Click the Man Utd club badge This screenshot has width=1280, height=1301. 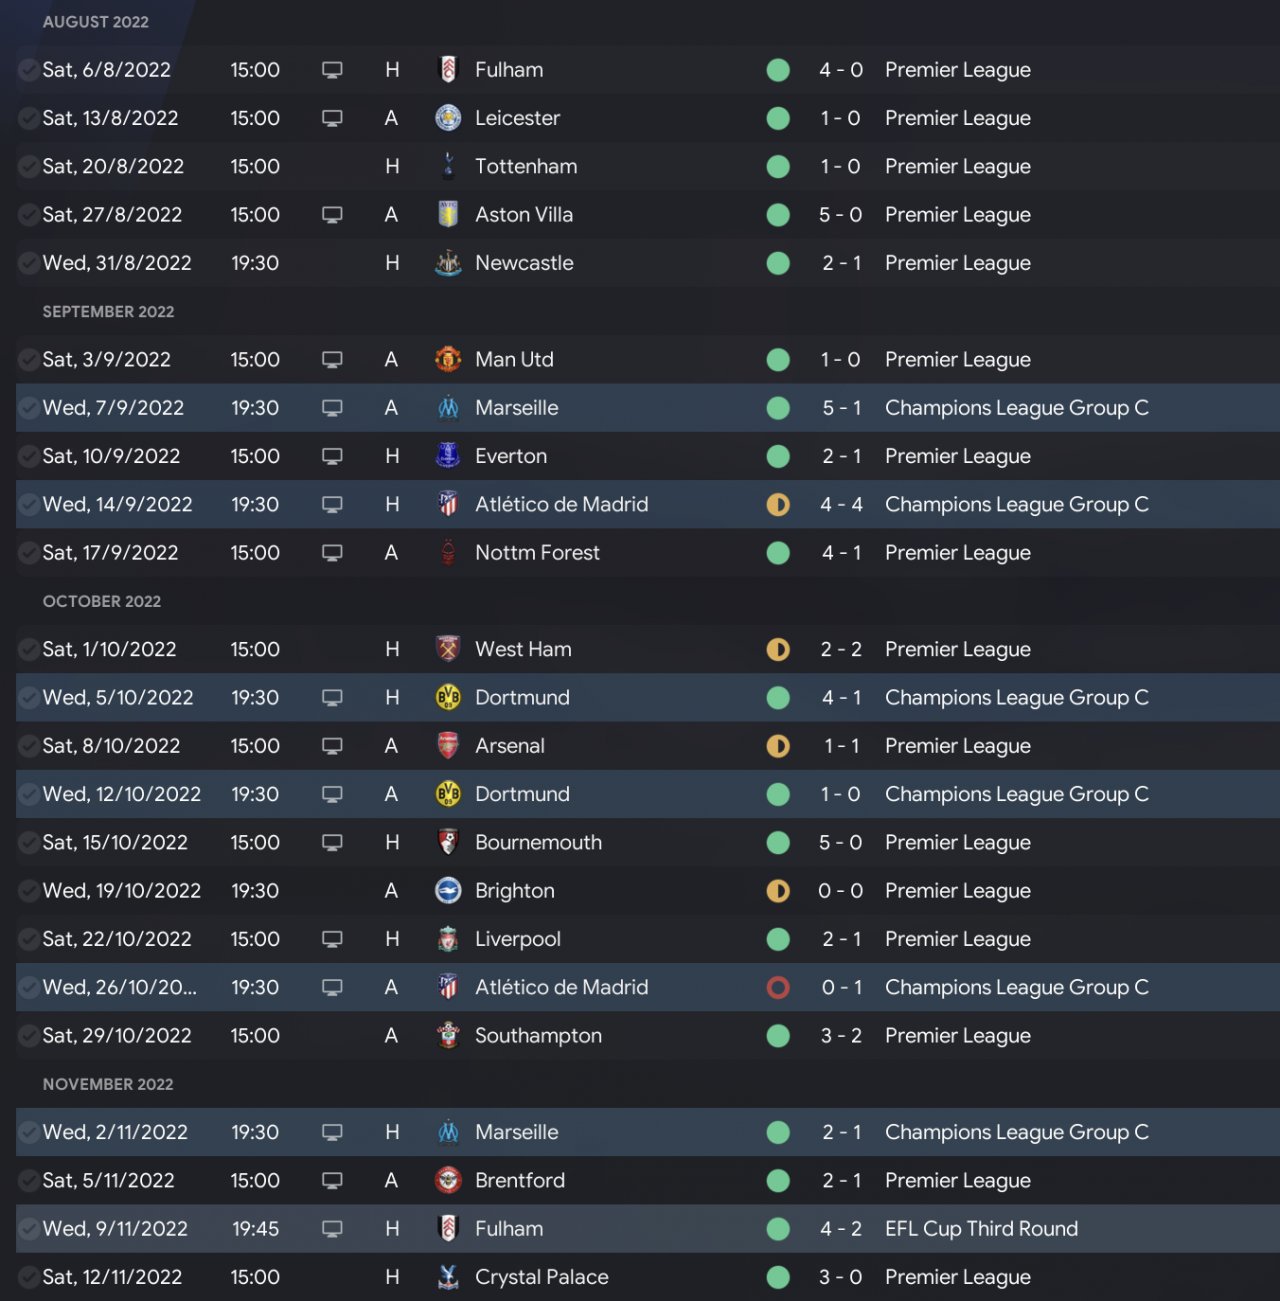point(448,359)
